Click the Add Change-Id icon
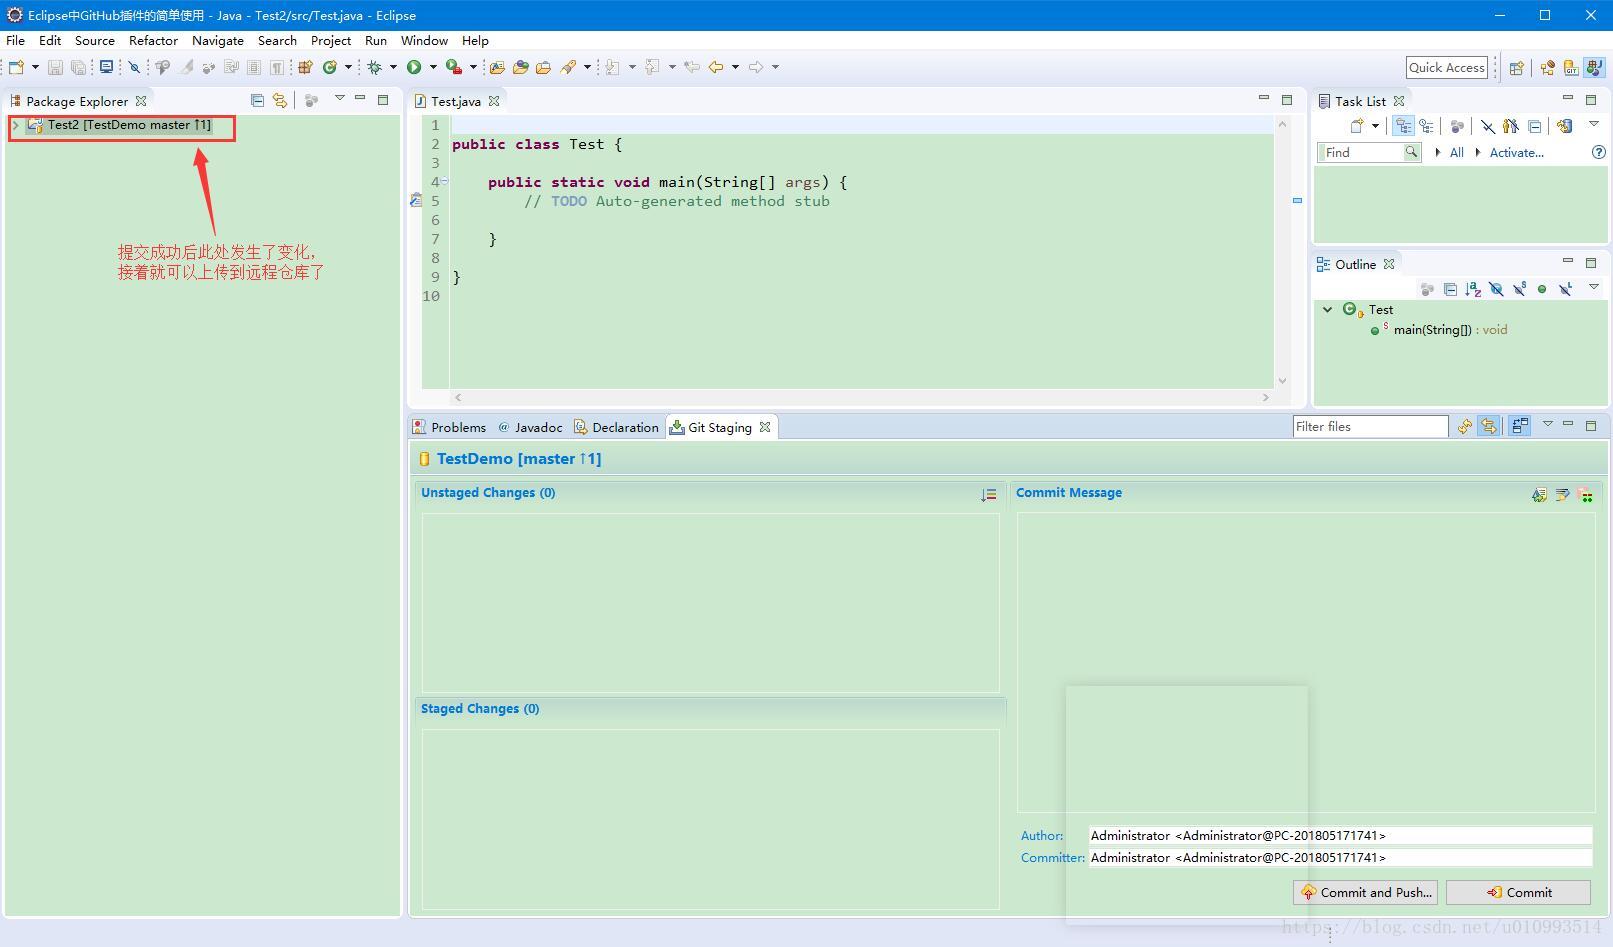This screenshot has width=1613, height=947. point(1586,494)
